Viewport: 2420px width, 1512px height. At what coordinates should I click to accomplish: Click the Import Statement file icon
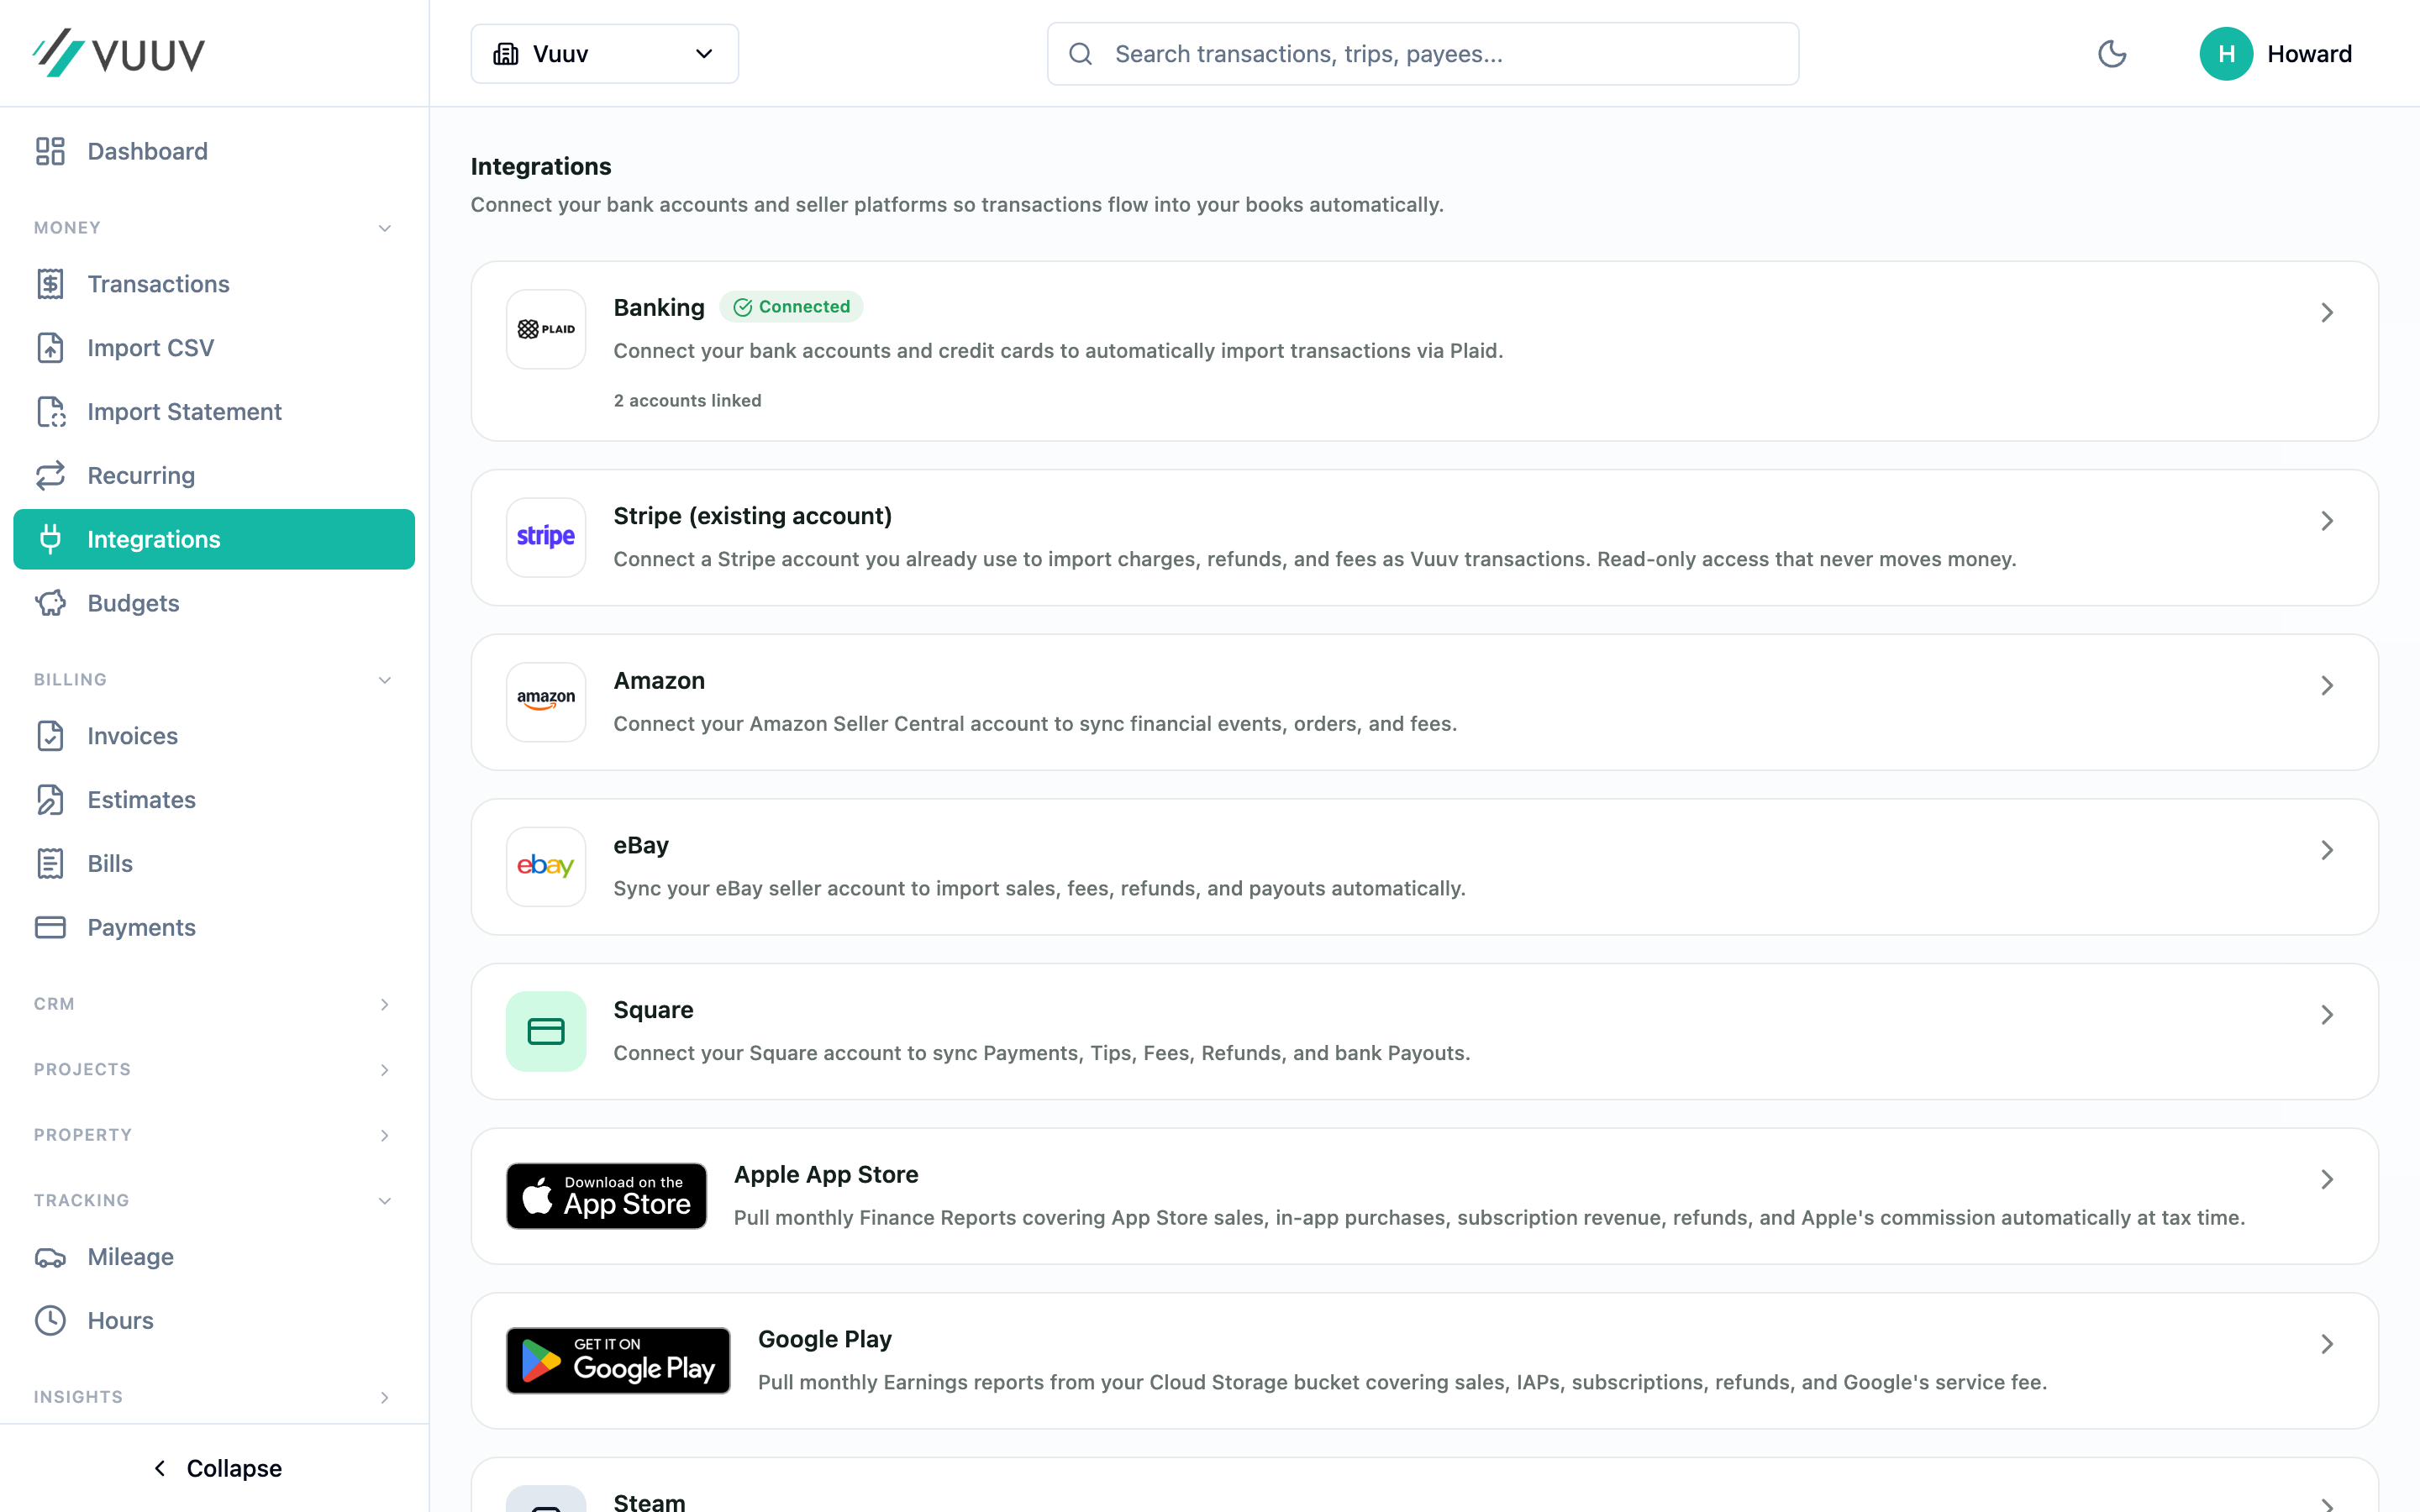(x=50, y=412)
